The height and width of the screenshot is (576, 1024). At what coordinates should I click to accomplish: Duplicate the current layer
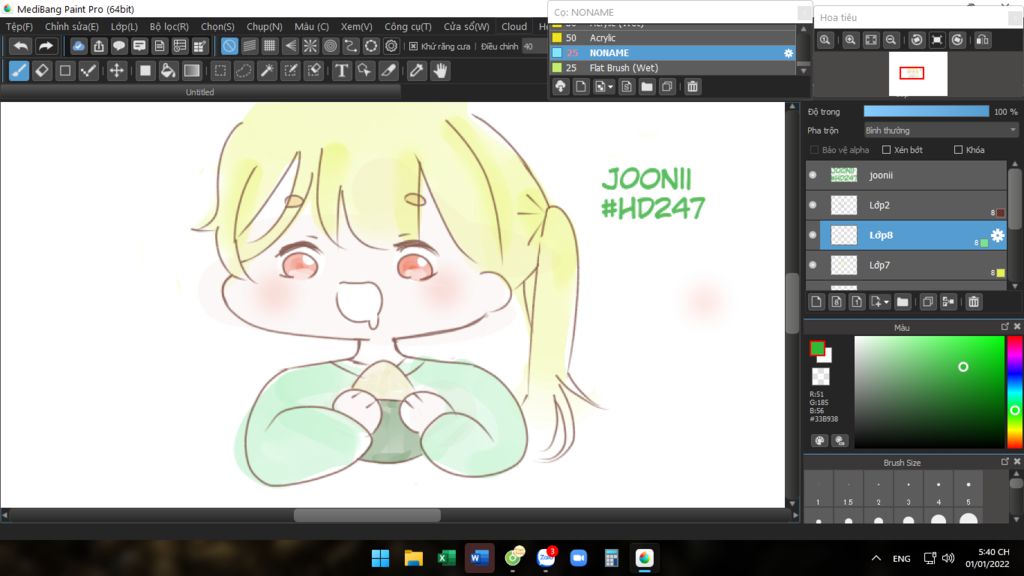pyautogui.click(x=927, y=302)
